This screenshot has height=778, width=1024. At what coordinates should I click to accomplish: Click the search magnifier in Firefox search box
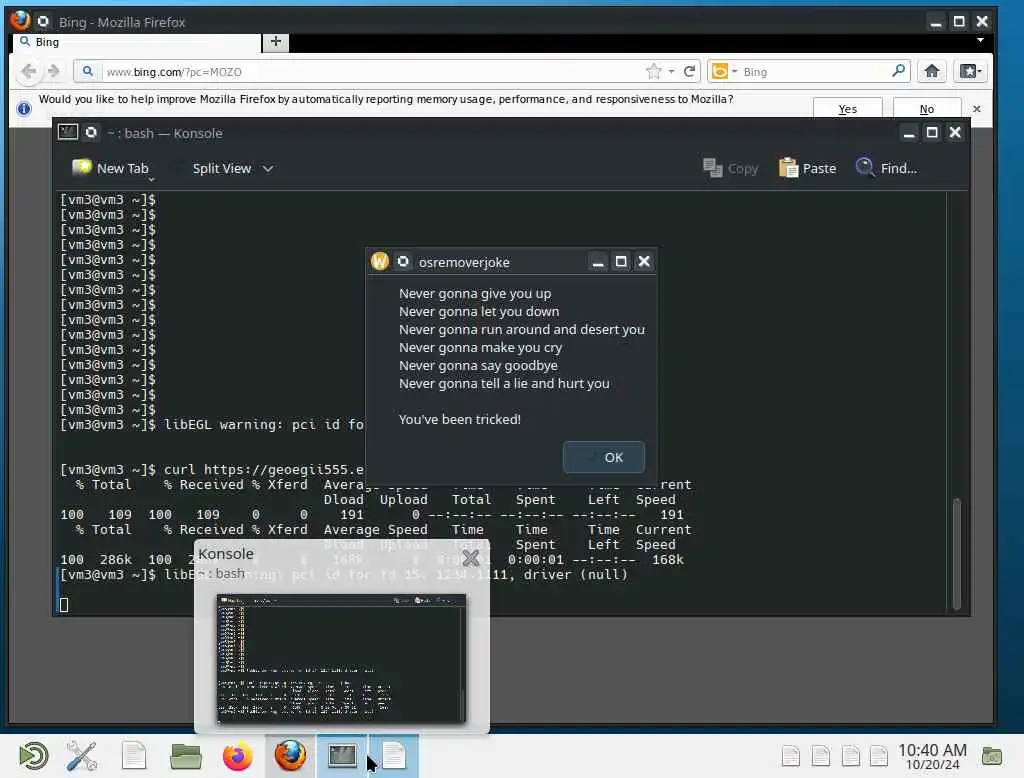[x=899, y=71]
